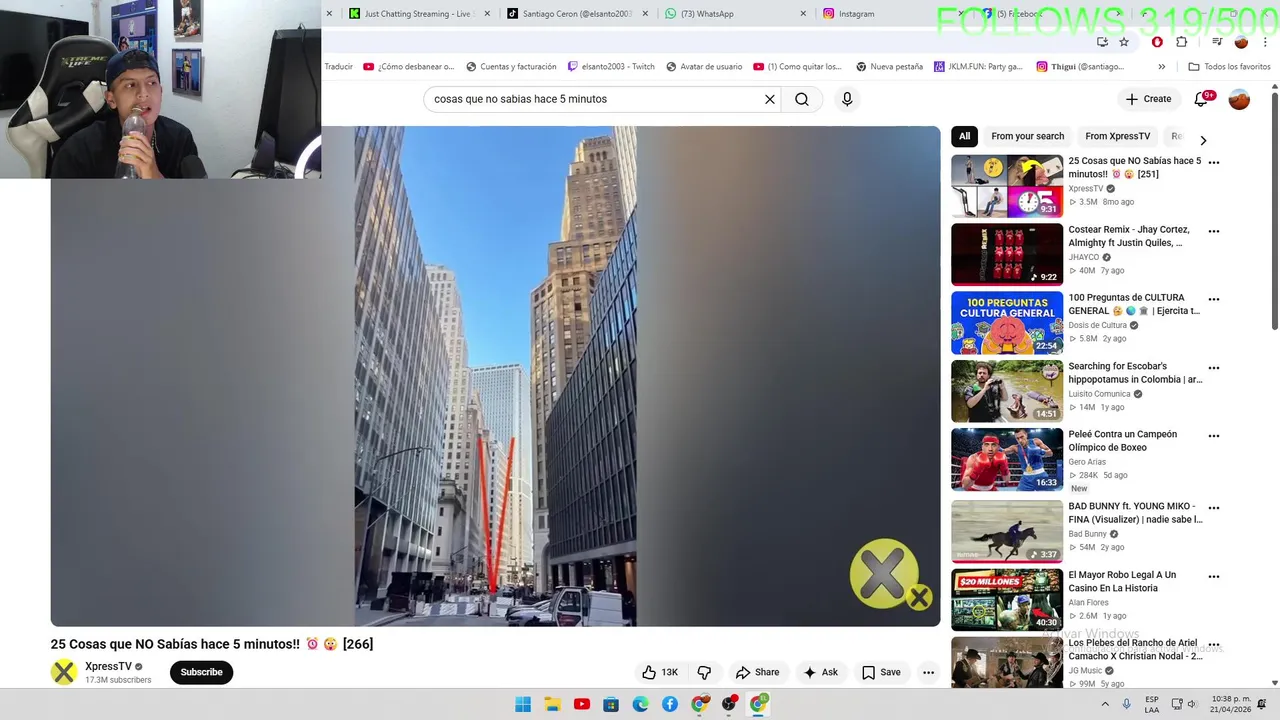The height and width of the screenshot is (720, 1280).
Task: Open the taskbar volume icon
Action: click(1192, 704)
